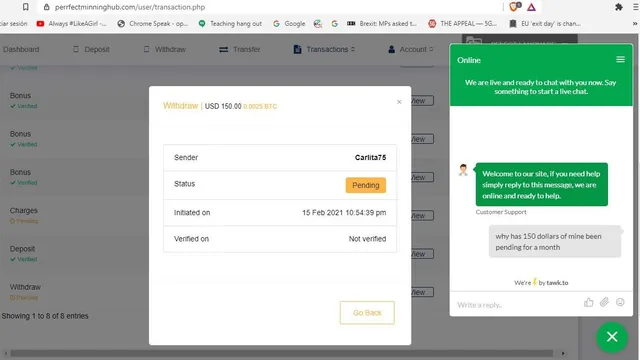
Task: Expand the Transactions menu dropdown
Action: [x=324, y=49]
